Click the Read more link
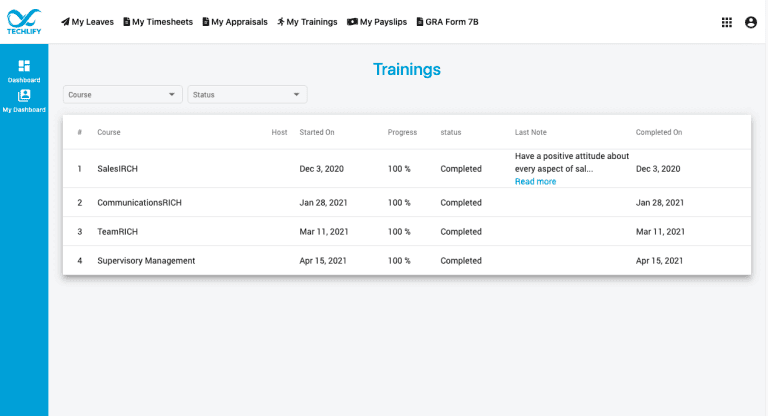 click(x=535, y=181)
